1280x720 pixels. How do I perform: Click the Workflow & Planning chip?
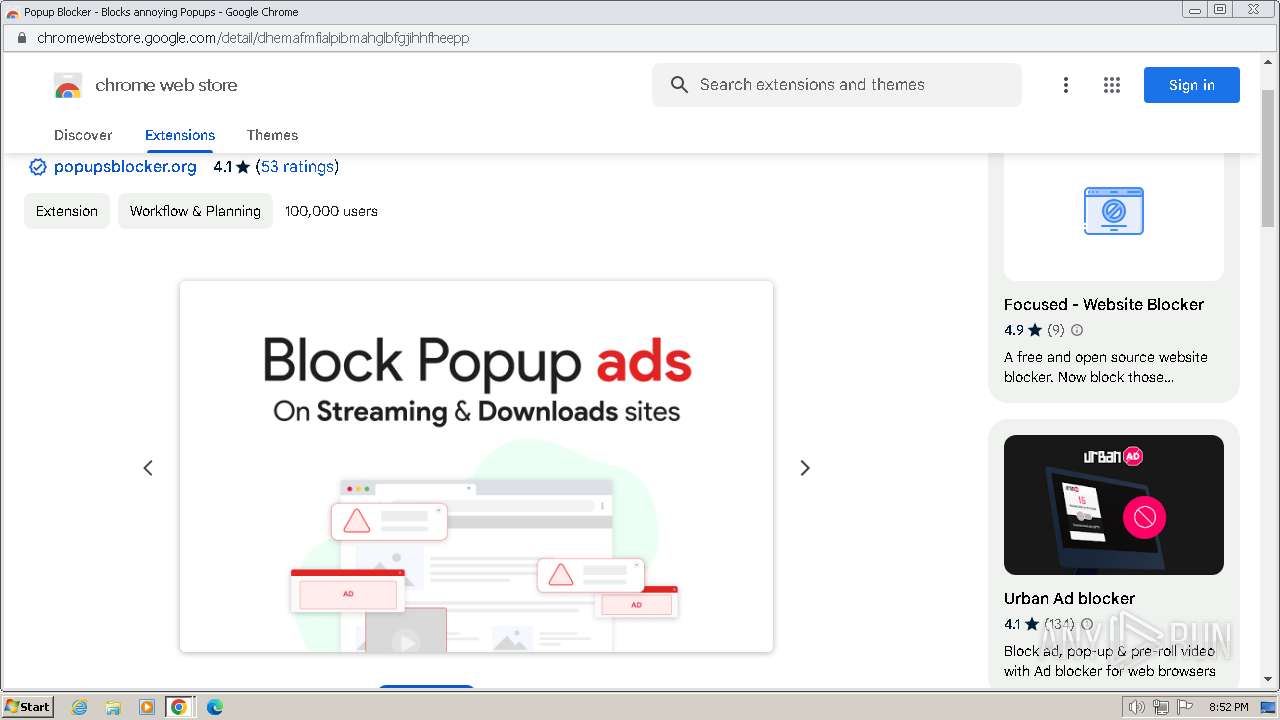[x=195, y=211]
